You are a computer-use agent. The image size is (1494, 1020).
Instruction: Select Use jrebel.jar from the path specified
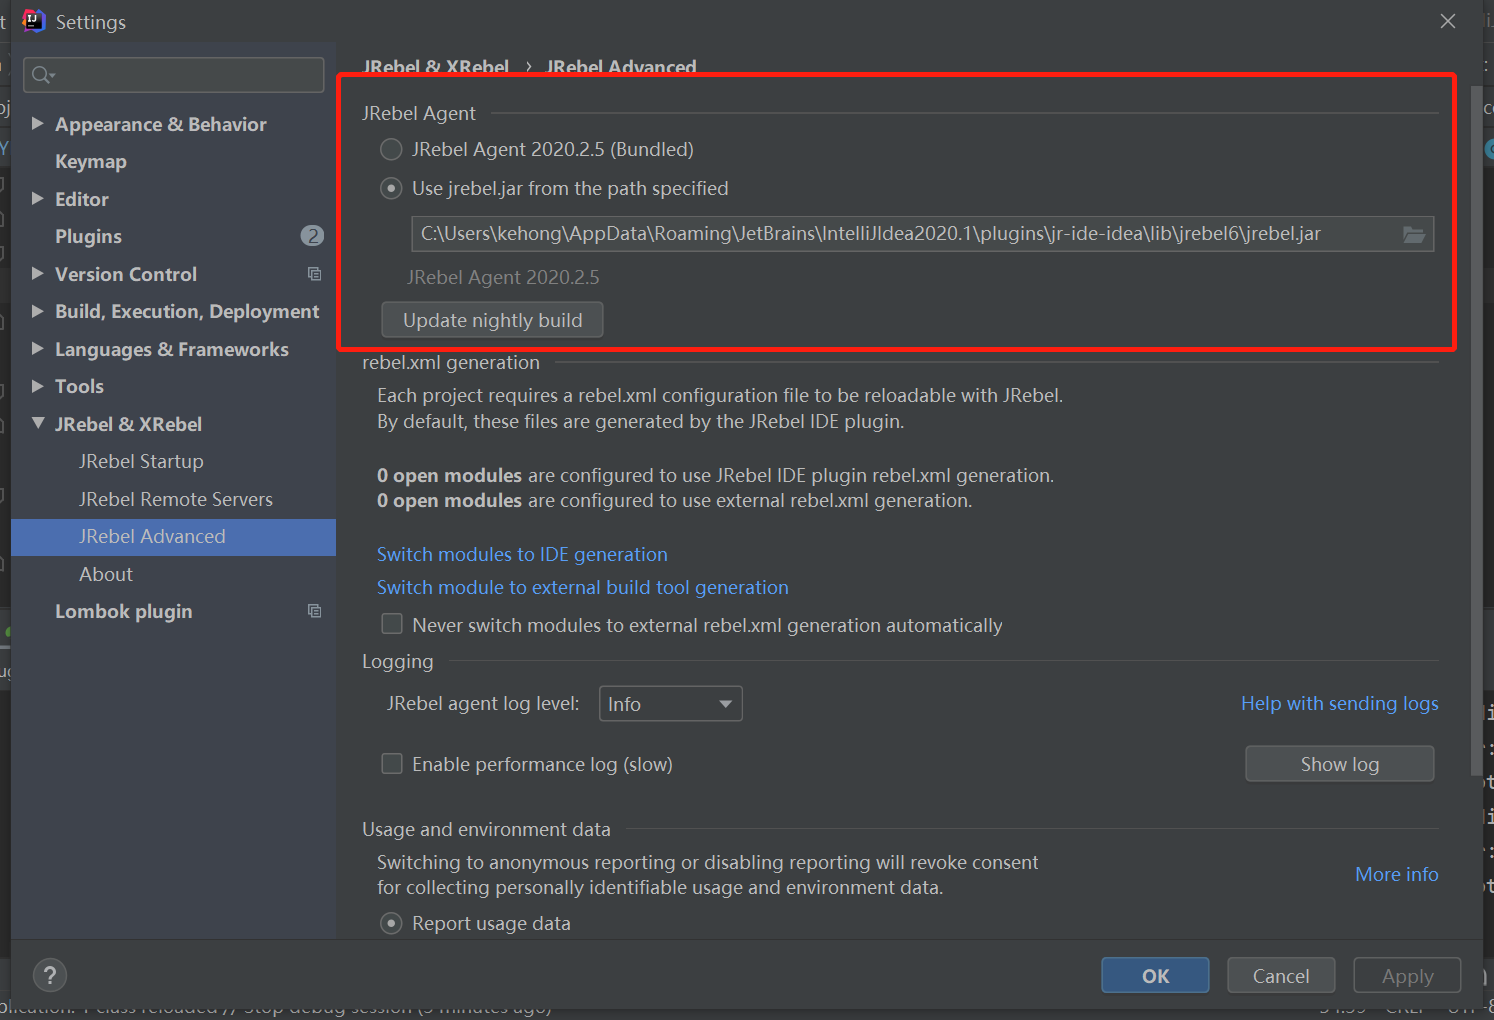click(x=391, y=189)
